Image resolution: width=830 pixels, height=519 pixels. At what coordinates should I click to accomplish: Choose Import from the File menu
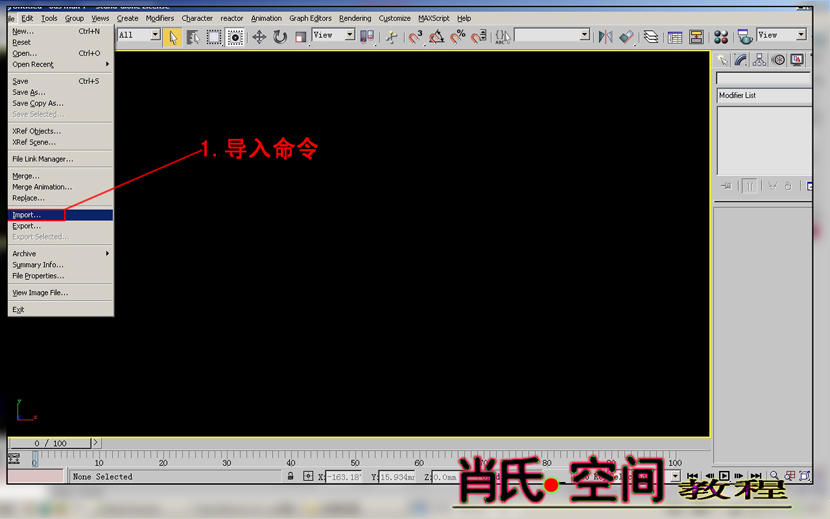pos(60,215)
